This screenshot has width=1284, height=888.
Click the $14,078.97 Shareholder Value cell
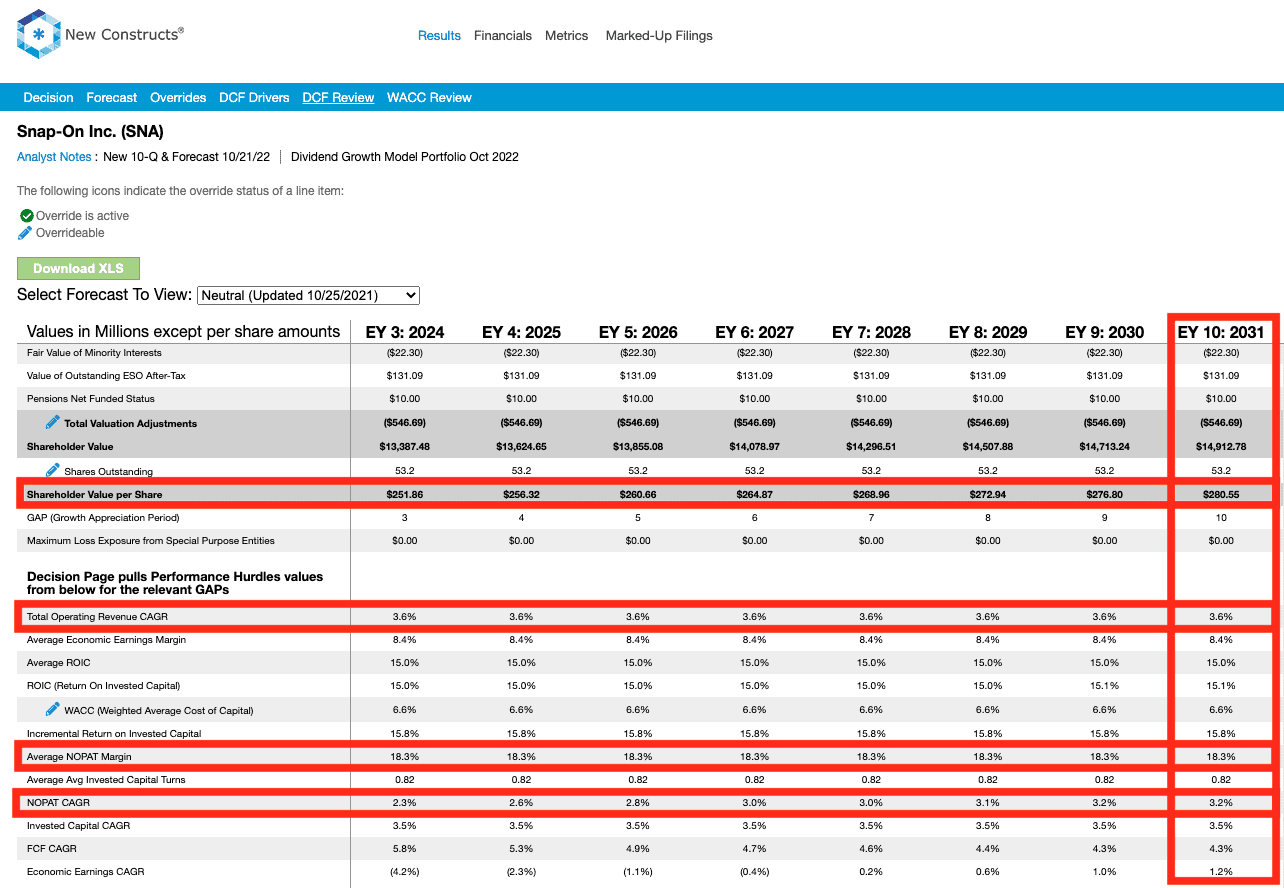coord(754,447)
